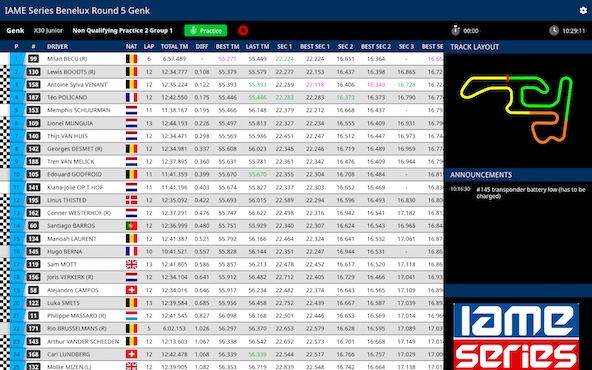Select driver Manoah LAURENT
Screen dimensions: 592x370
(x=72, y=239)
